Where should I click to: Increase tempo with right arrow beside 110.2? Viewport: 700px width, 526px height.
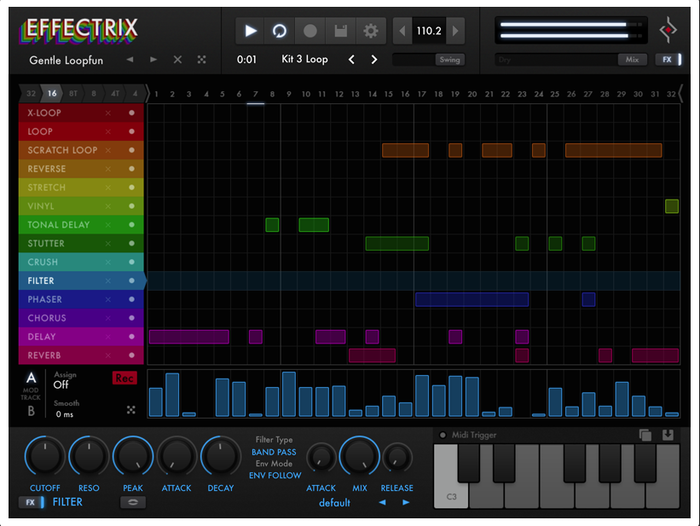coord(455,31)
